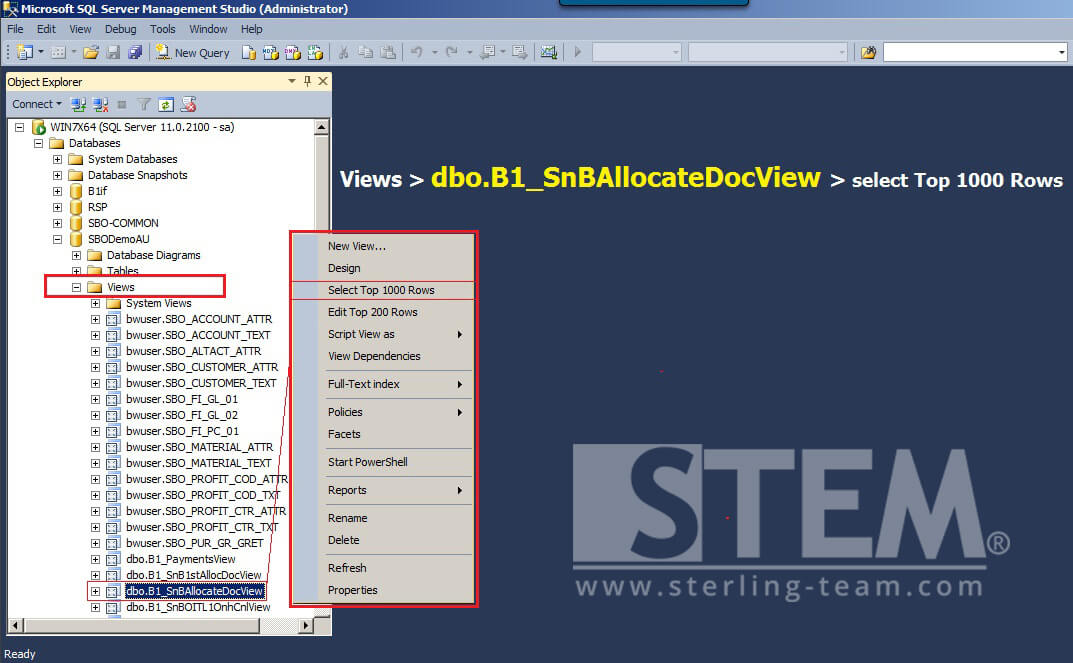Start a New Query
Screen dimensions: 1073x663
pos(192,53)
